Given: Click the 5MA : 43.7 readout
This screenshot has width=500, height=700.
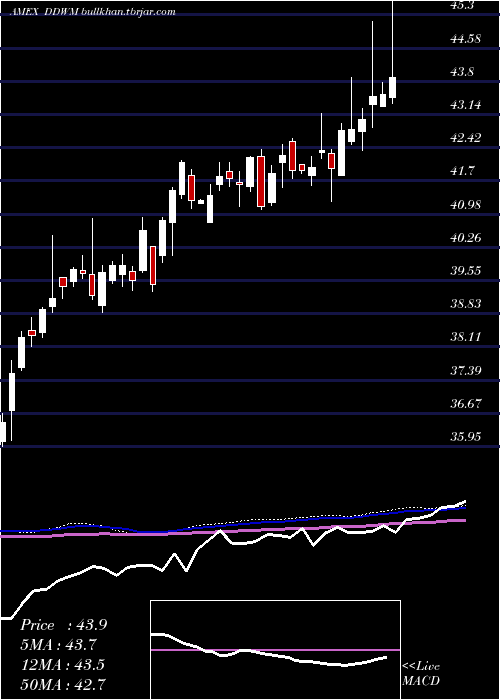Looking at the screenshot, I should point(58,645).
